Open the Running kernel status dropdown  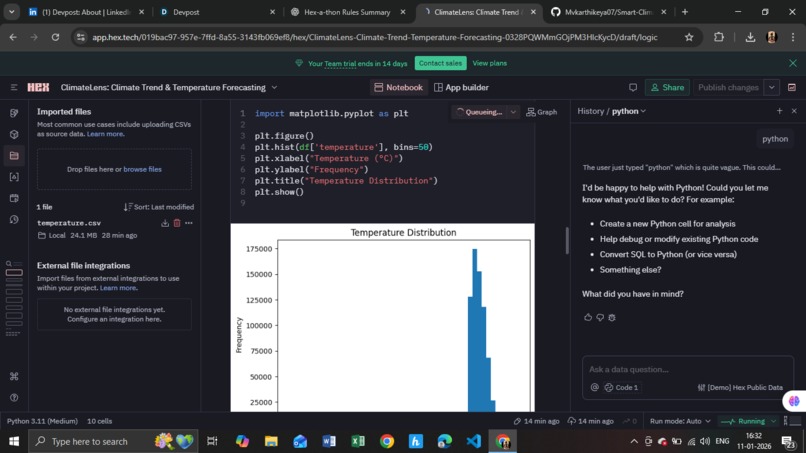748,421
